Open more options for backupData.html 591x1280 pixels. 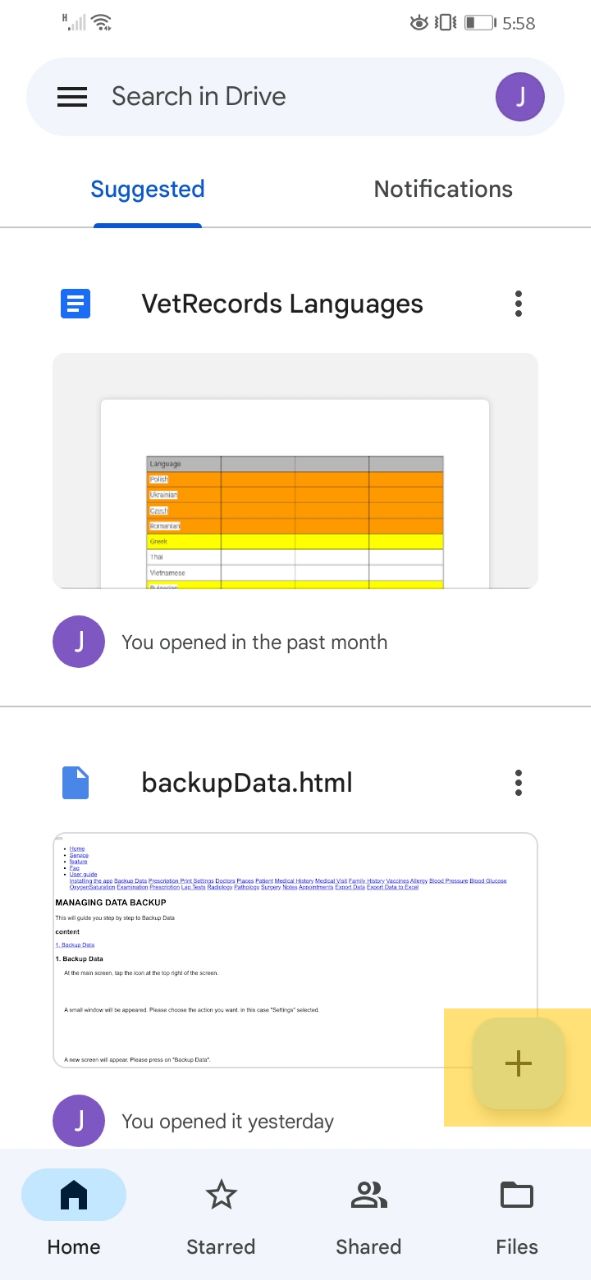[x=518, y=782]
